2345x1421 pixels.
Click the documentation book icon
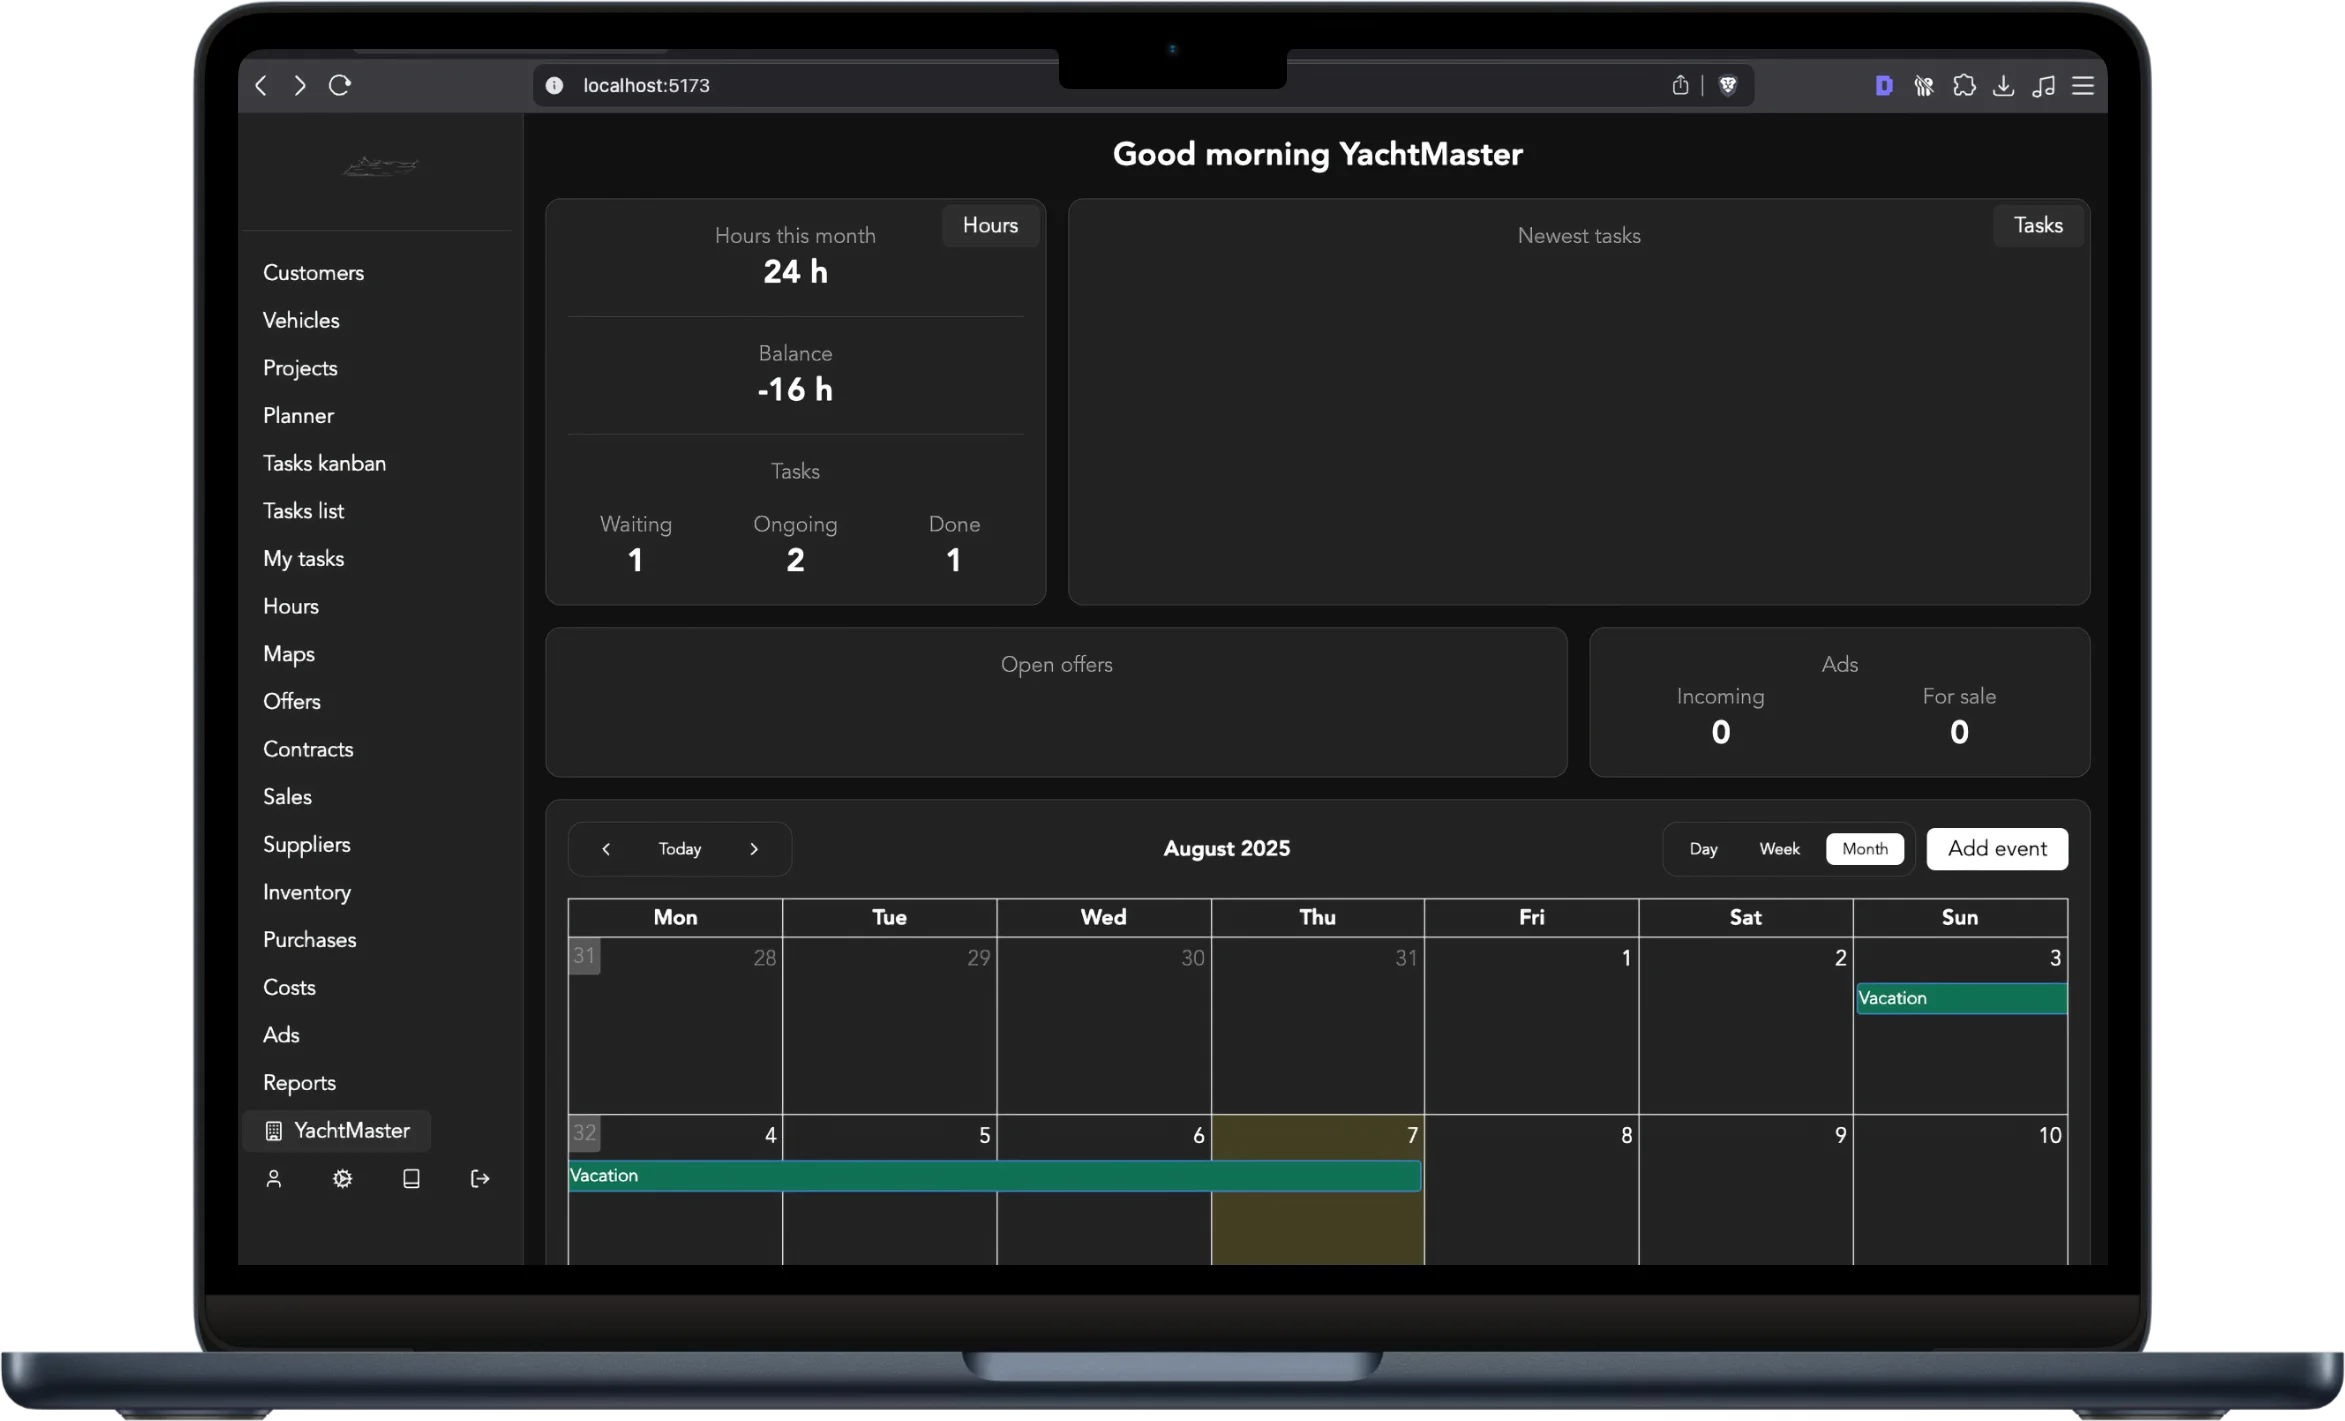click(x=410, y=1178)
